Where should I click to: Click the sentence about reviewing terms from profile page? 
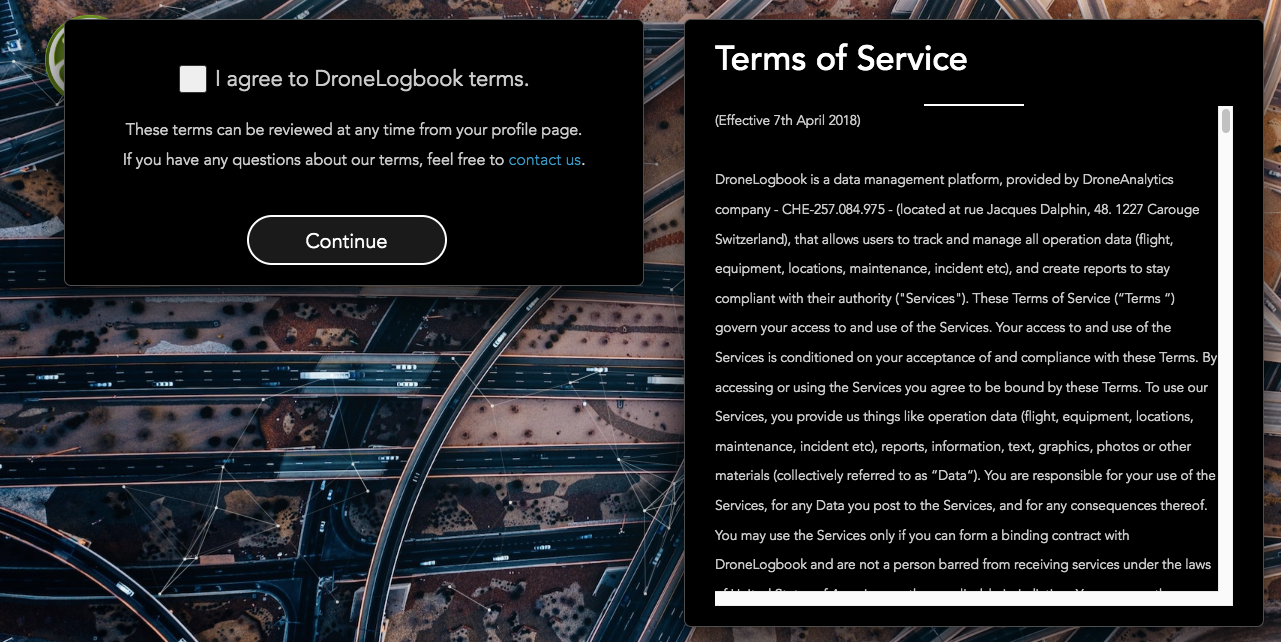pos(353,129)
